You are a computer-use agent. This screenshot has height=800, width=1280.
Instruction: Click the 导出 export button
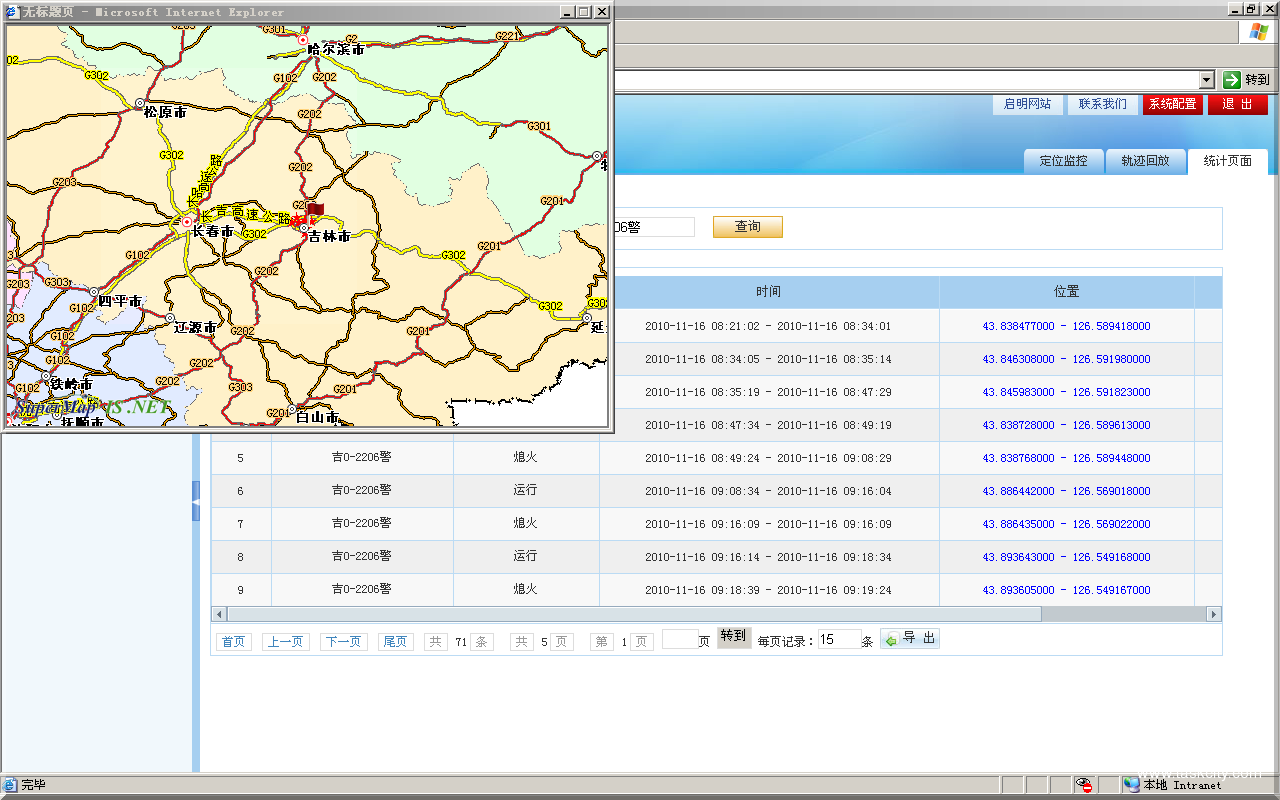(x=910, y=639)
